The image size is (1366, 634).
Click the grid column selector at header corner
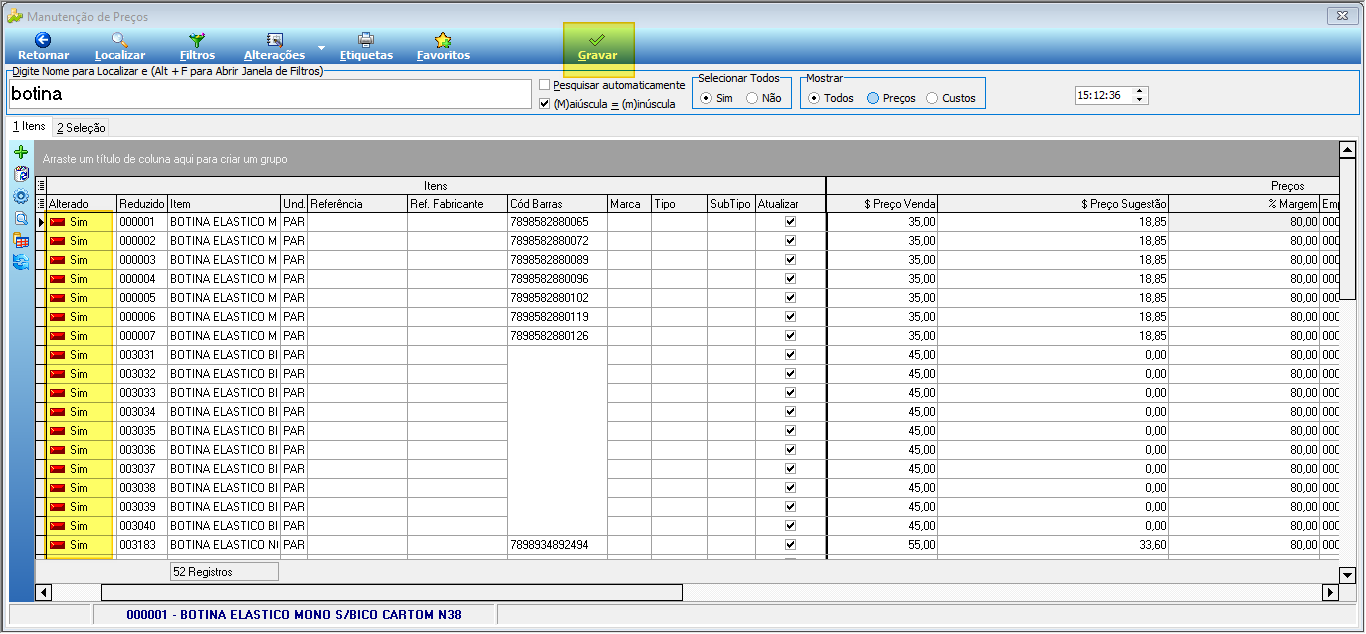coord(41,185)
